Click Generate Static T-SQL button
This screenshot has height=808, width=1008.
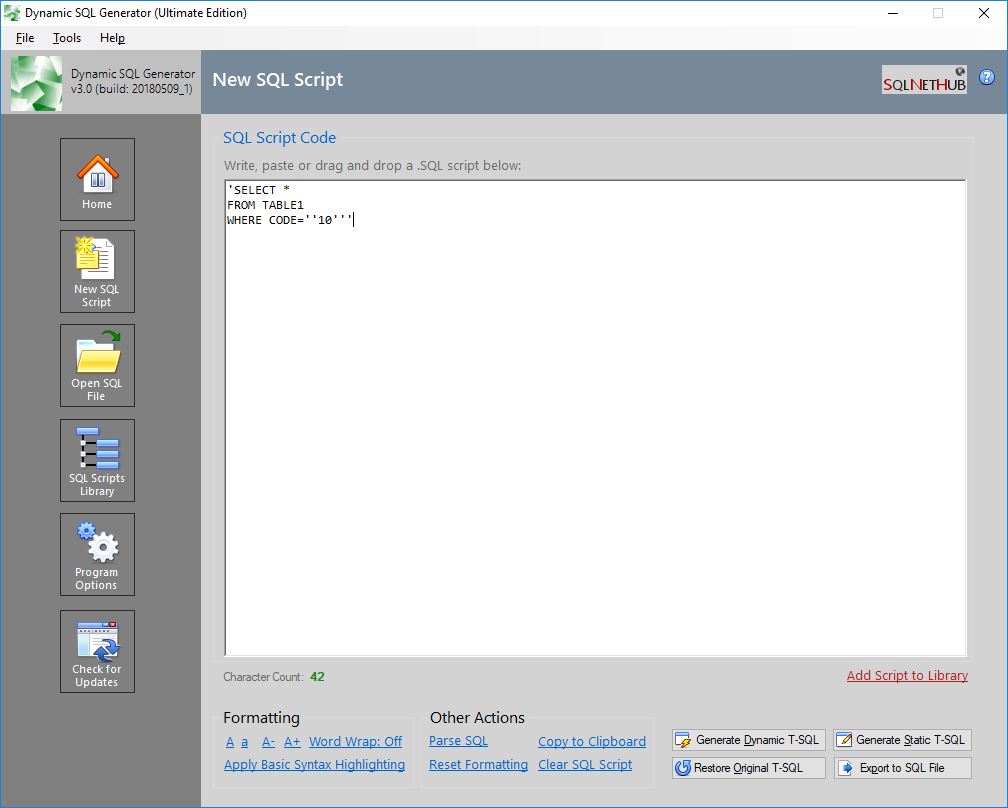pyautogui.click(x=903, y=740)
